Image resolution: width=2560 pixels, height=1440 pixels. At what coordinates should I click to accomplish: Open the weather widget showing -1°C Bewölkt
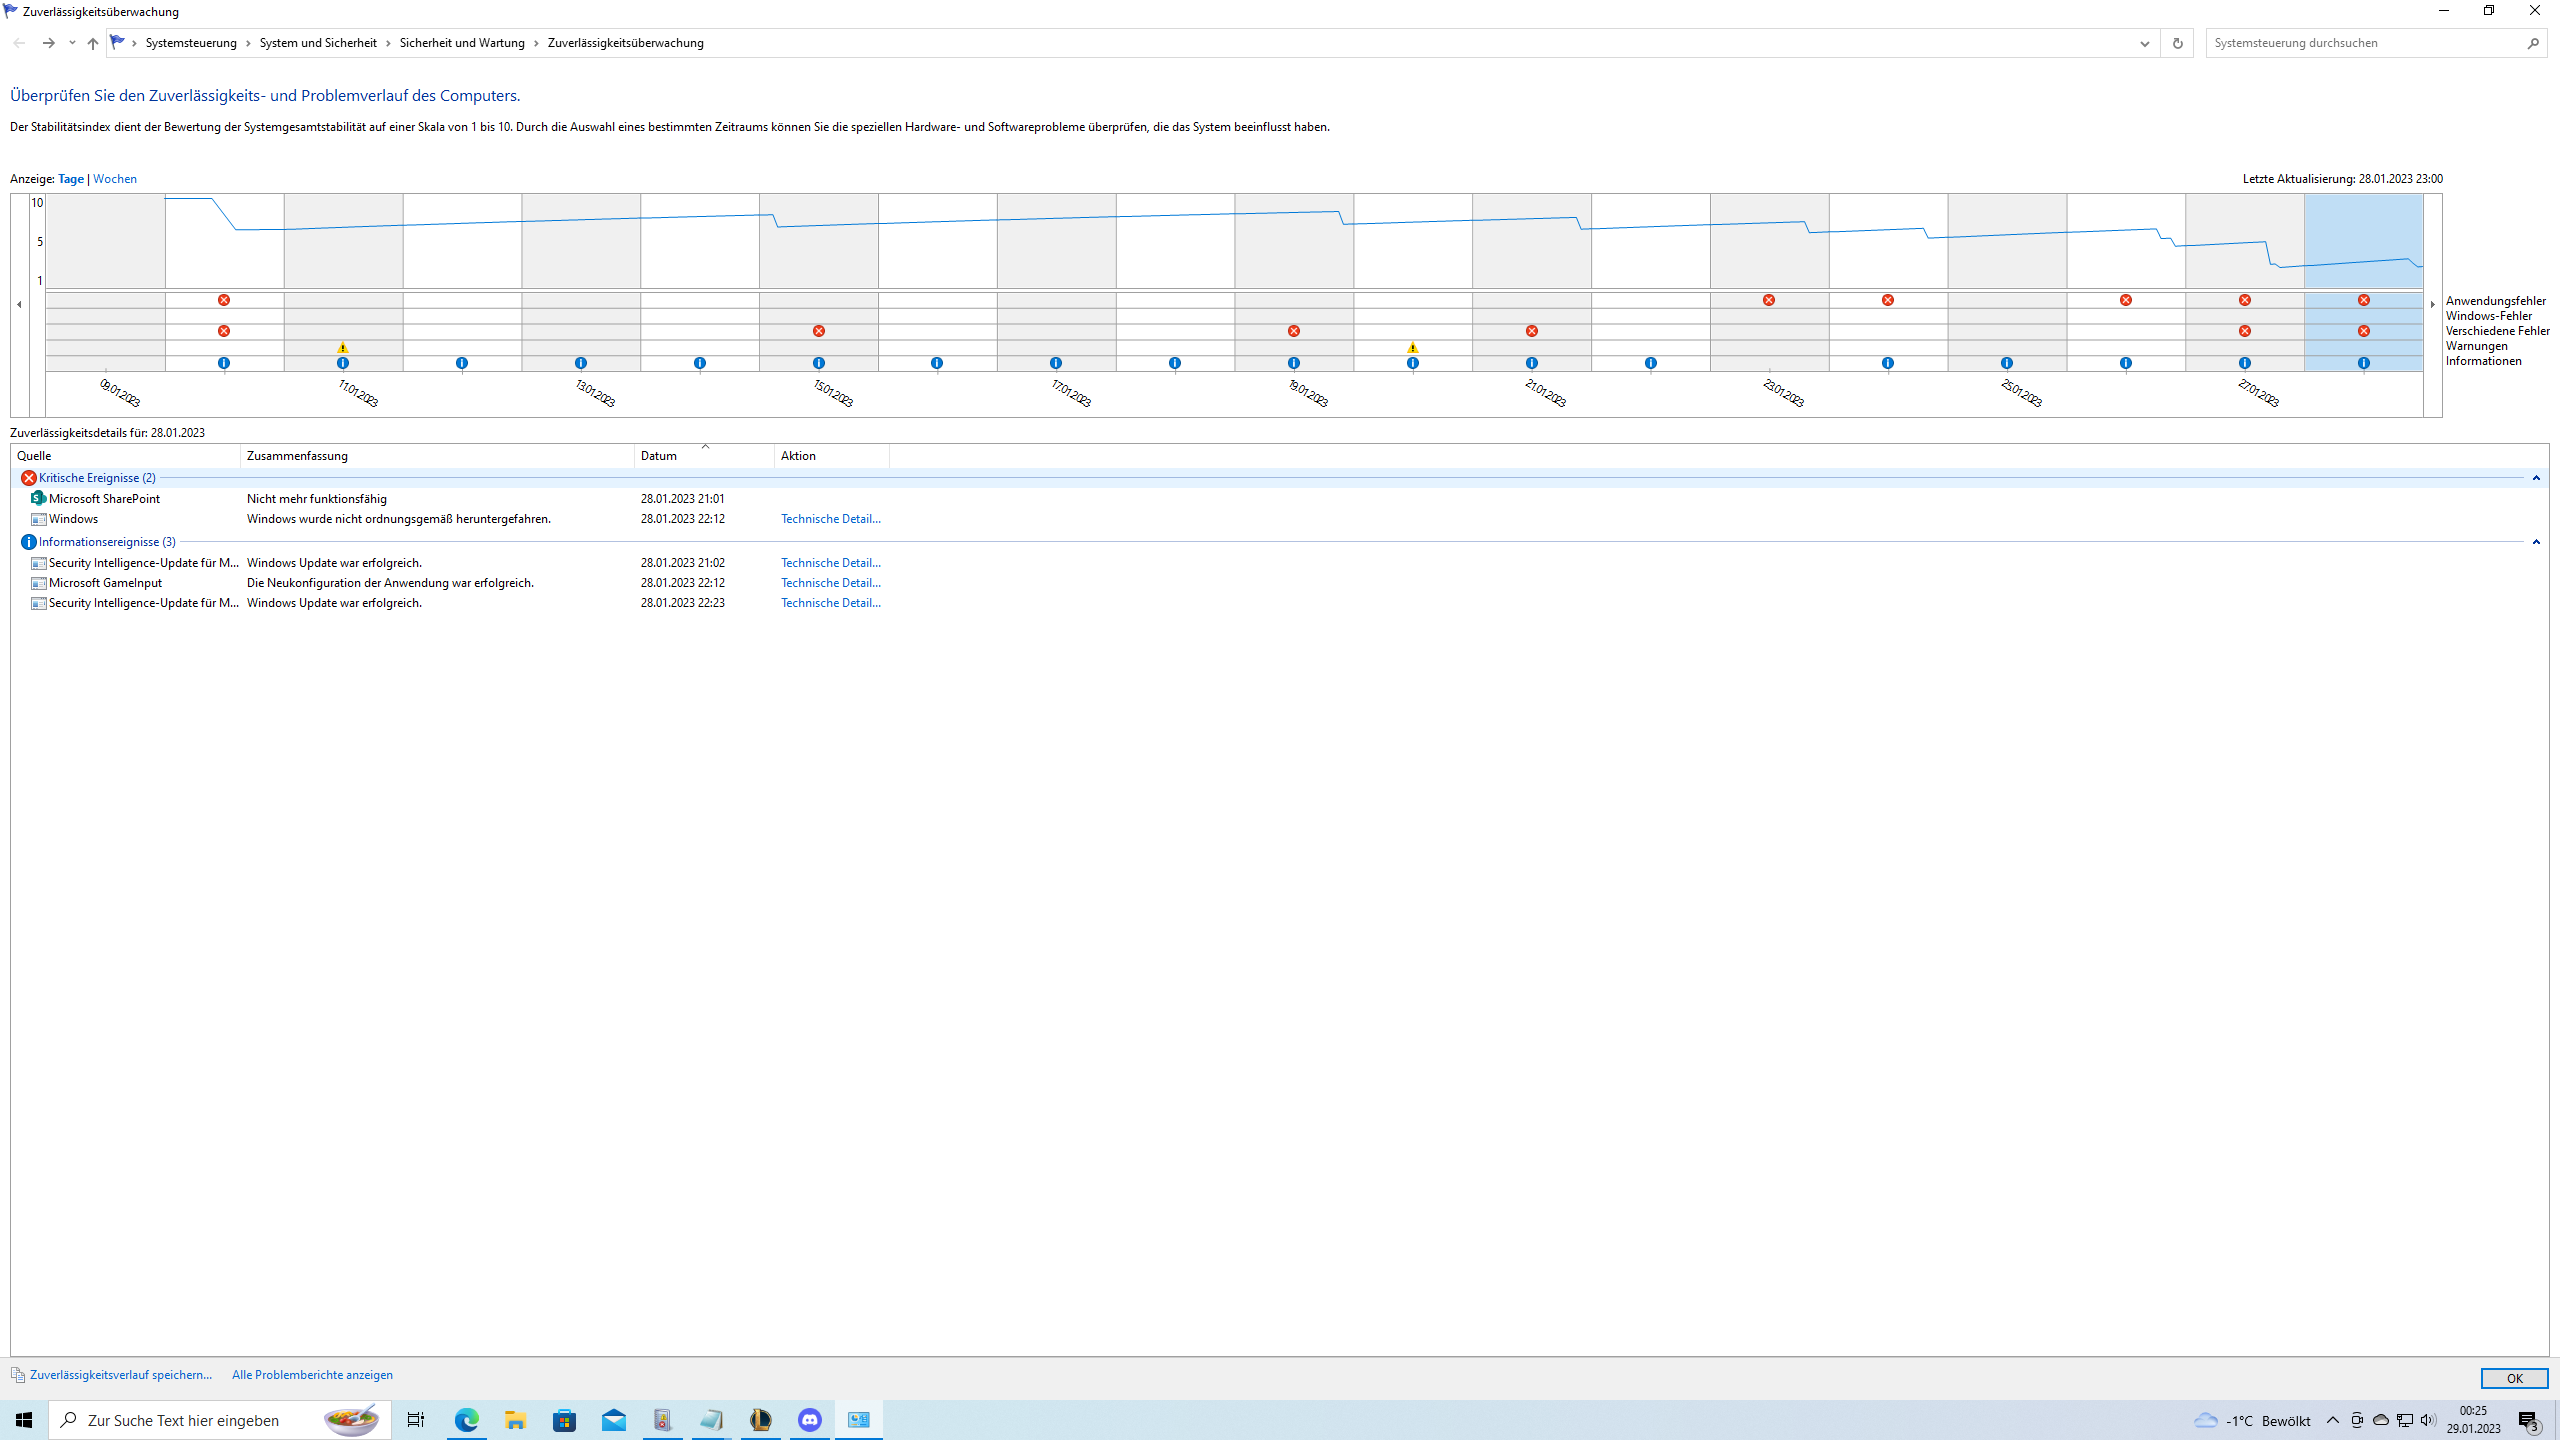click(2252, 1420)
